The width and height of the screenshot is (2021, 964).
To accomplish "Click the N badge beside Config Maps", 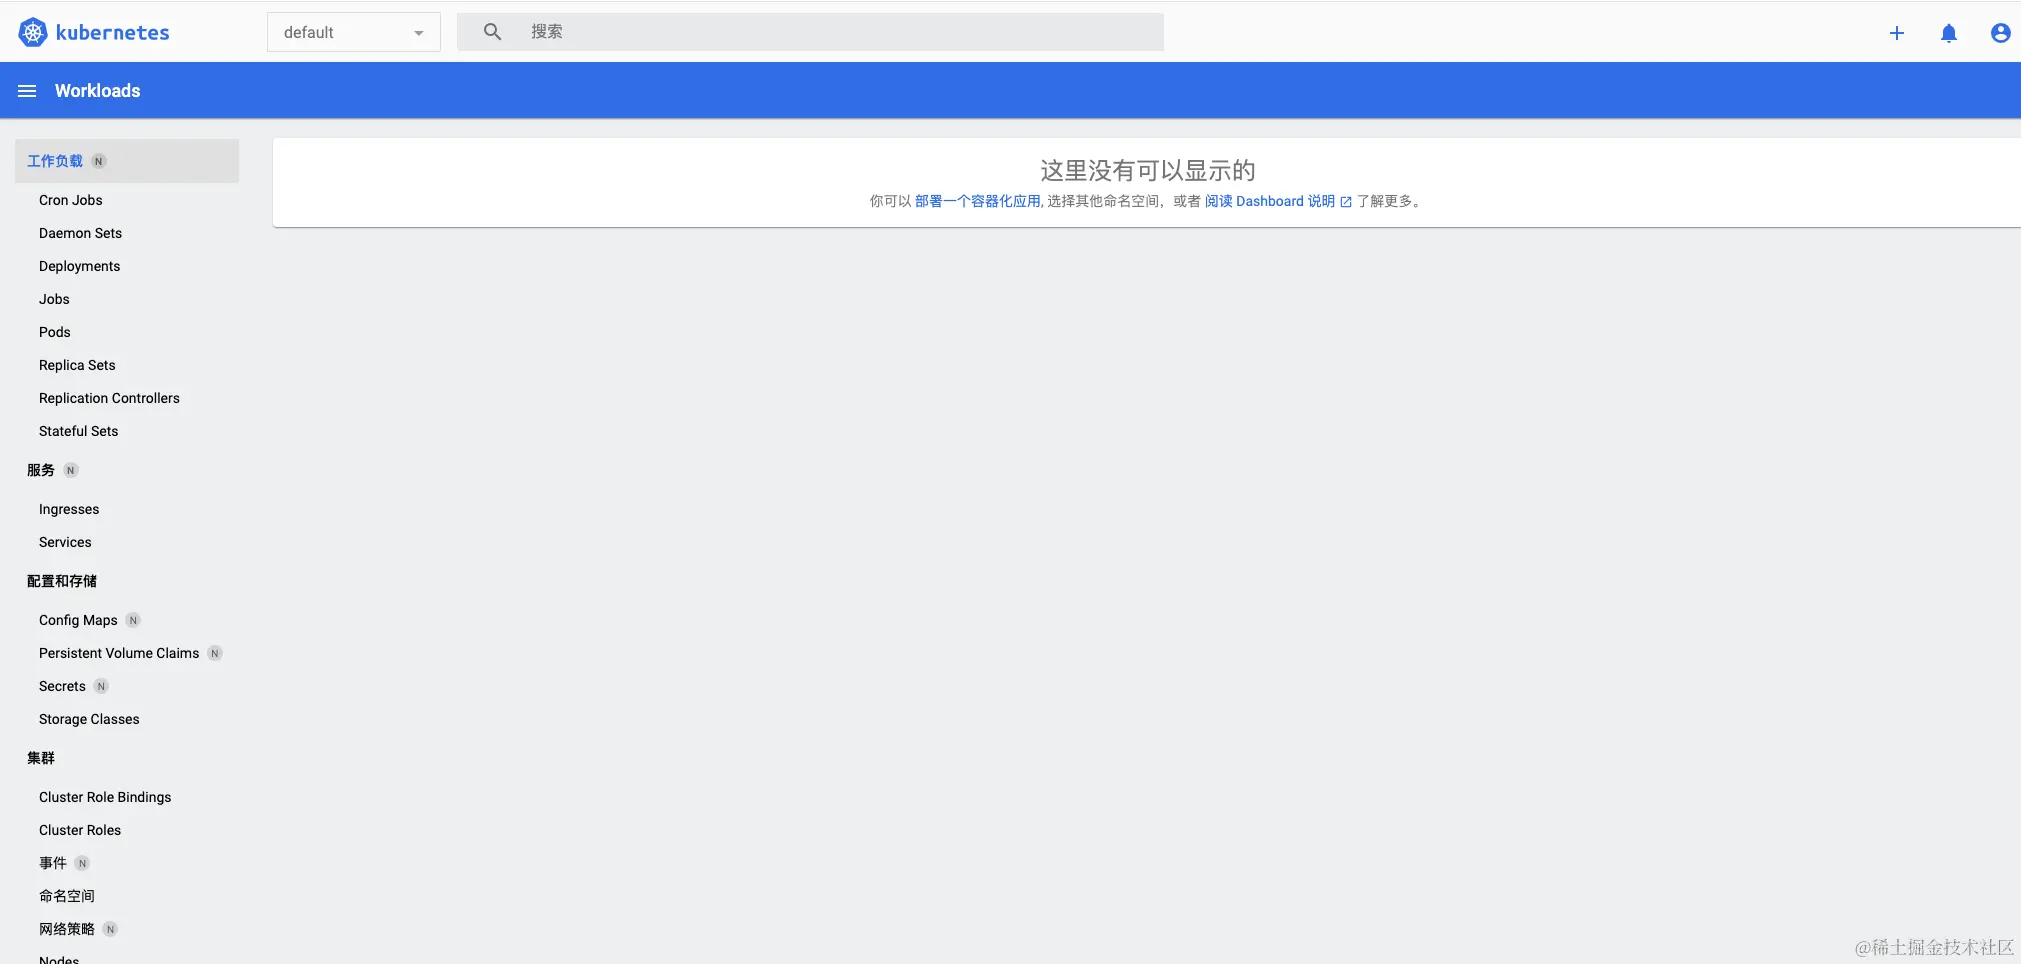I will pyautogui.click(x=133, y=620).
